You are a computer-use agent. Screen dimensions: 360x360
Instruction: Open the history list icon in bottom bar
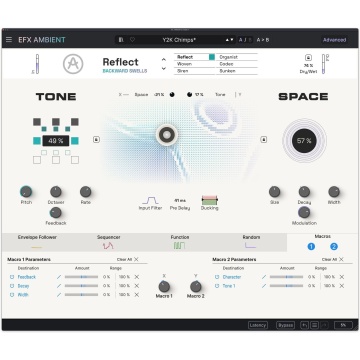click(314, 325)
